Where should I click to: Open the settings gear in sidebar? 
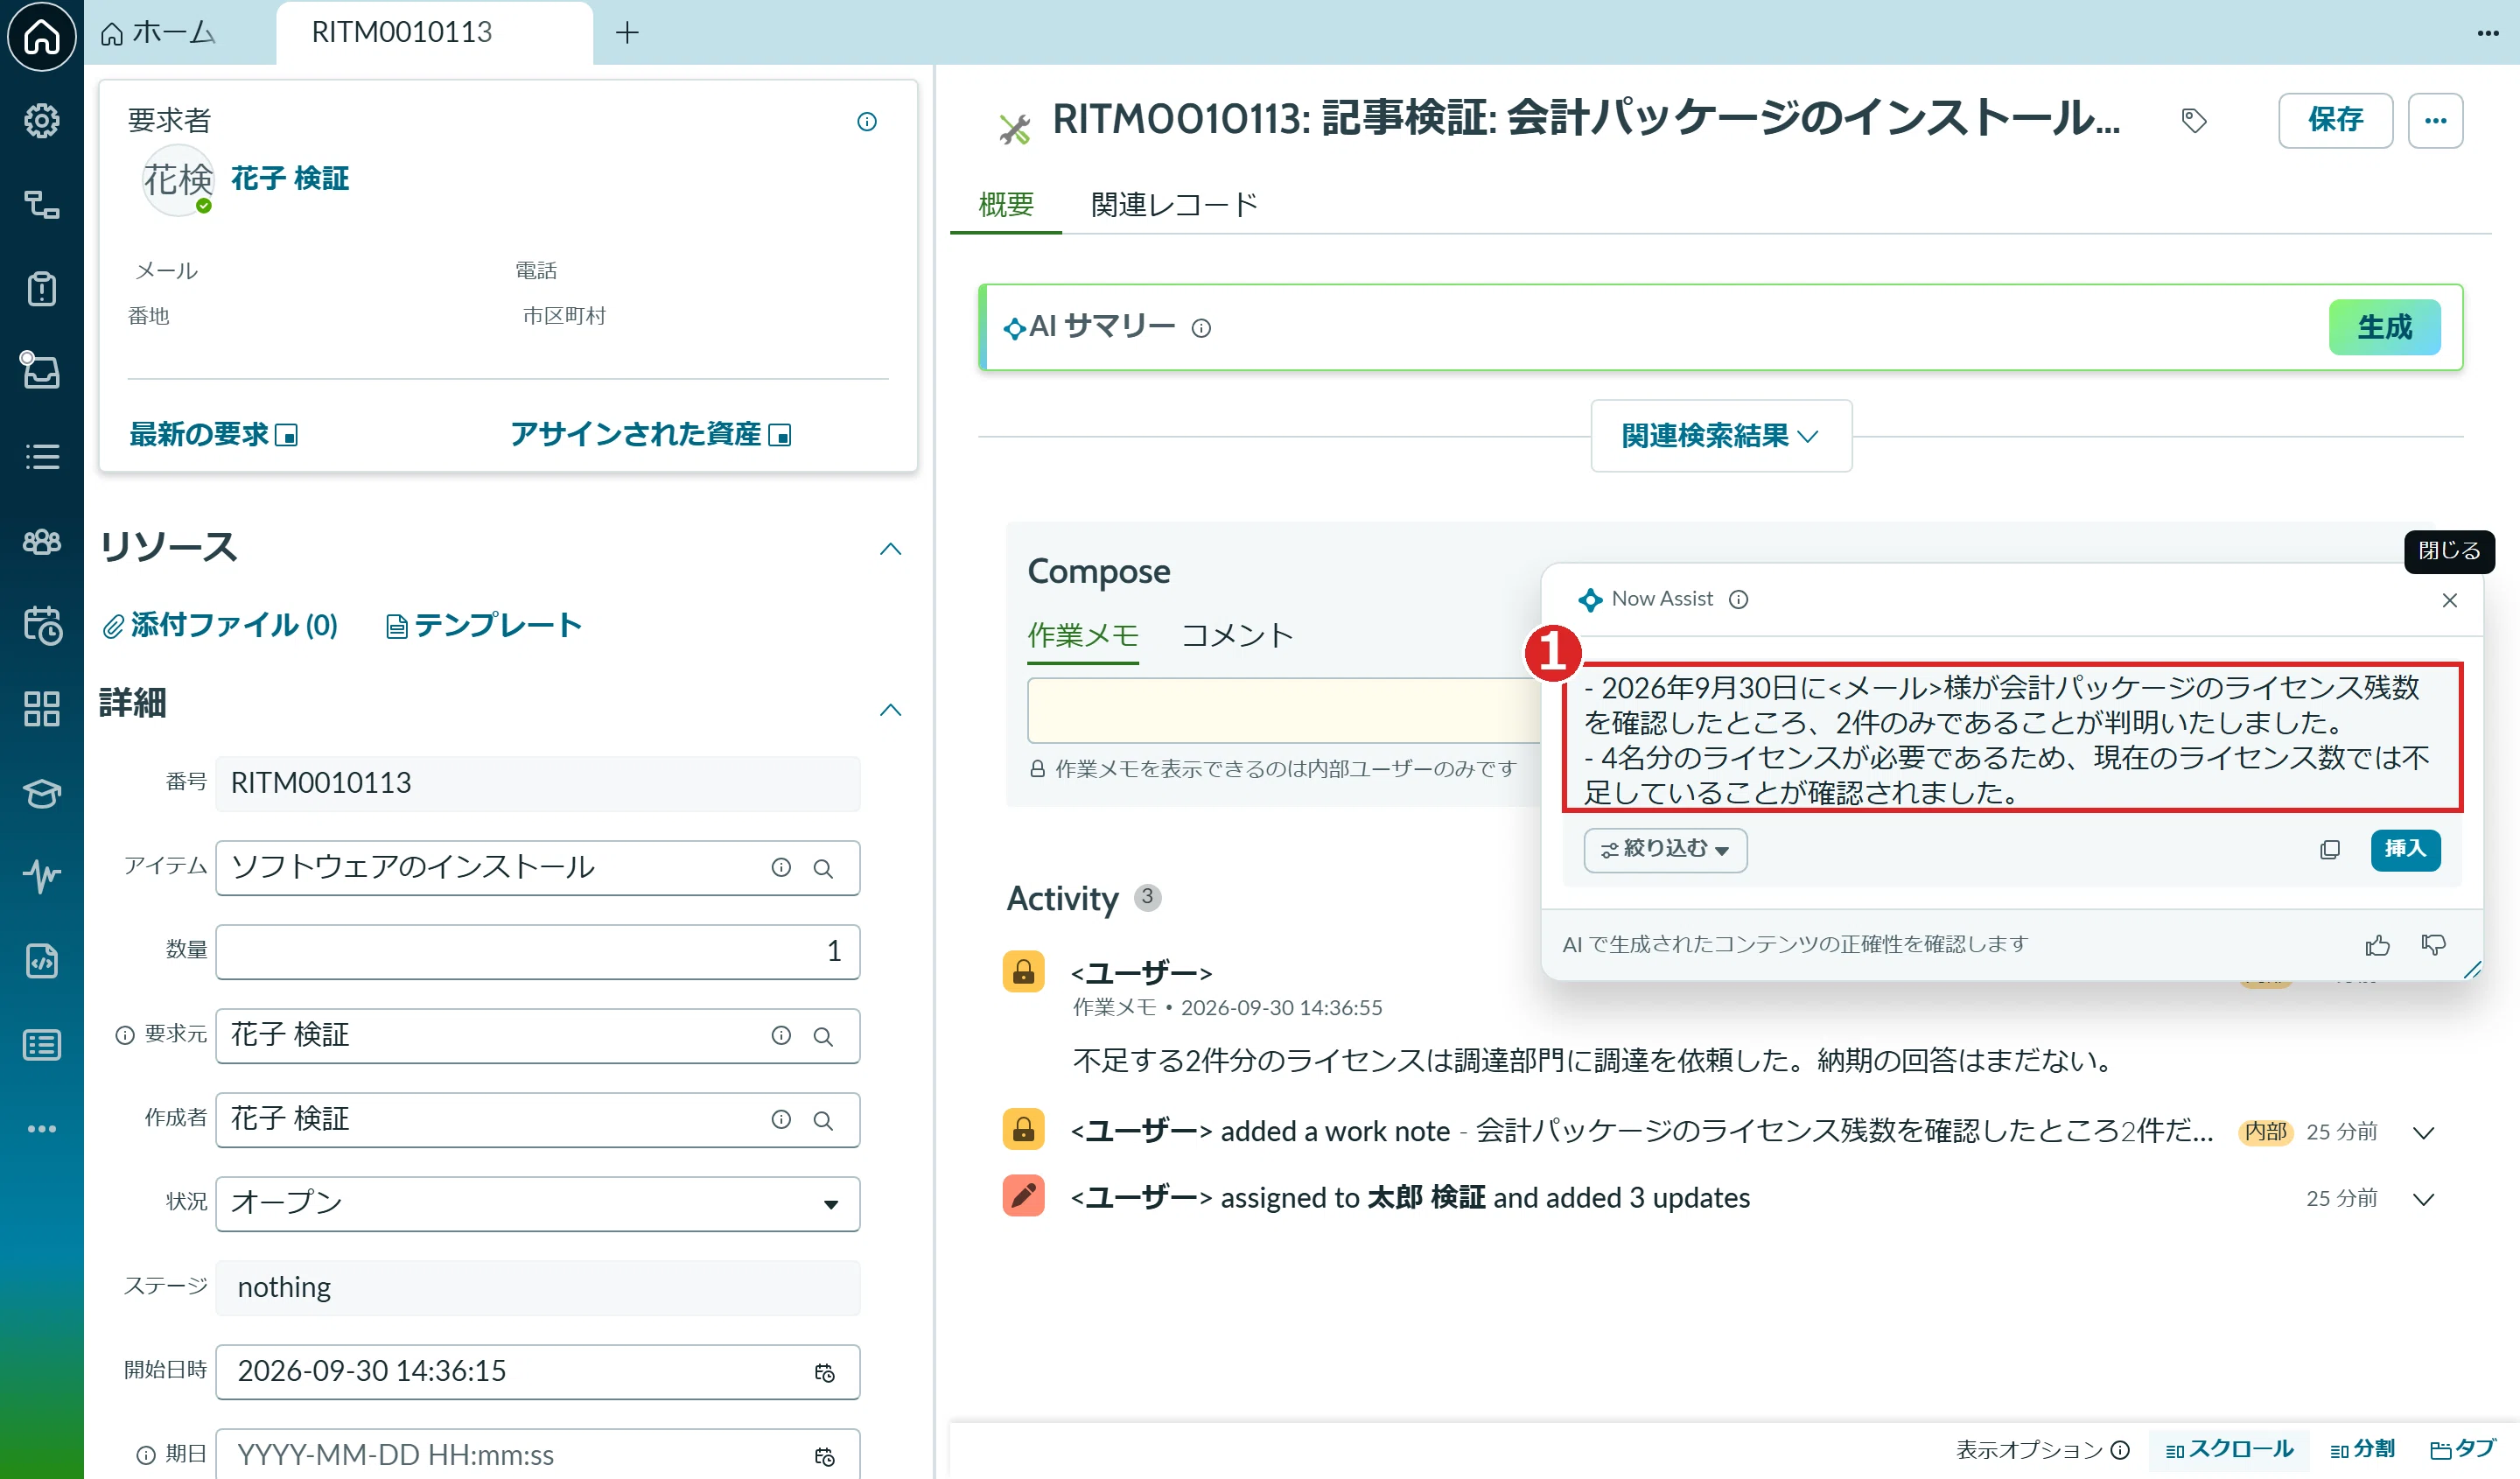pyautogui.click(x=41, y=121)
